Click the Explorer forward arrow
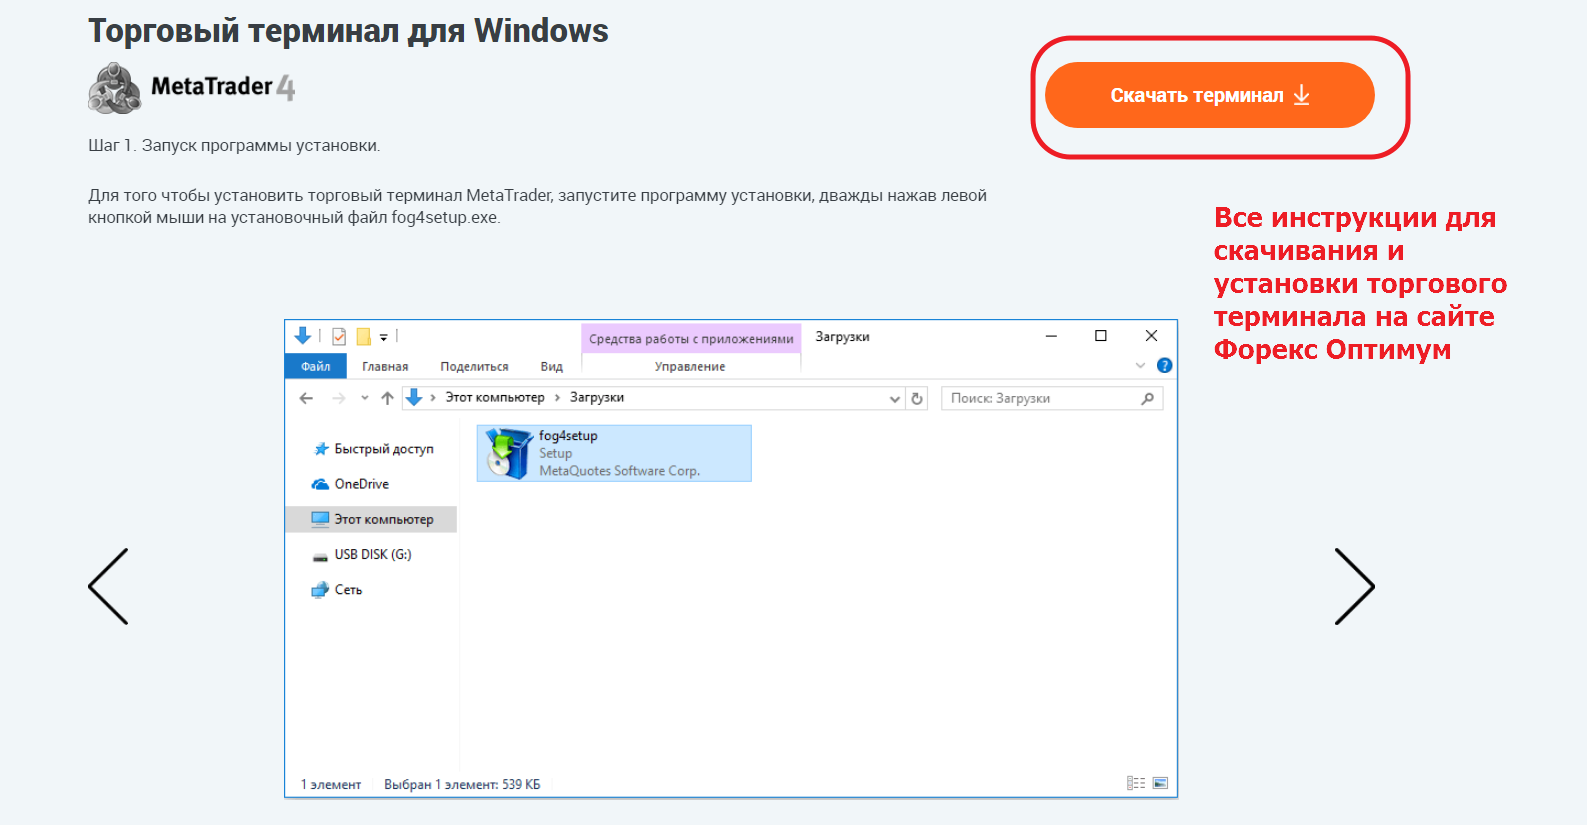The height and width of the screenshot is (825, 1587). click(x=339, y=398)
